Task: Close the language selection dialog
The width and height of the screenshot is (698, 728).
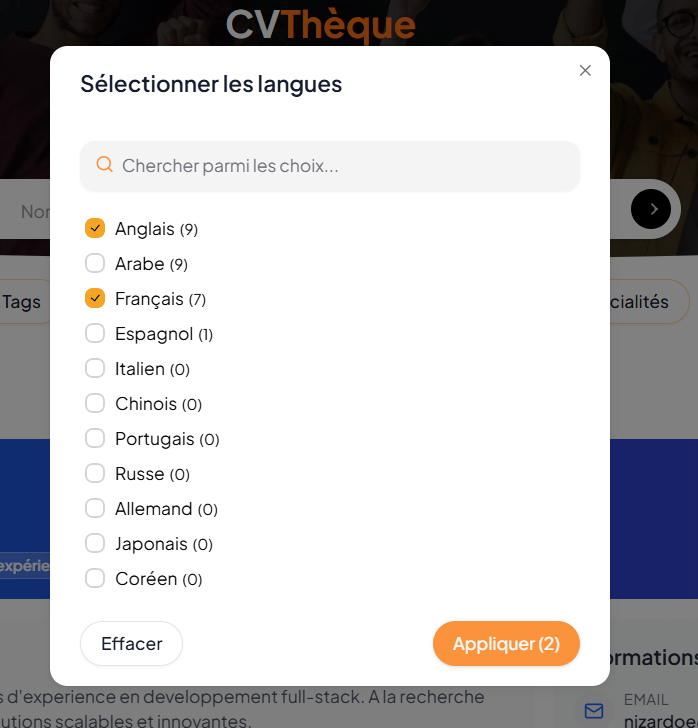Action: point(585,70)
